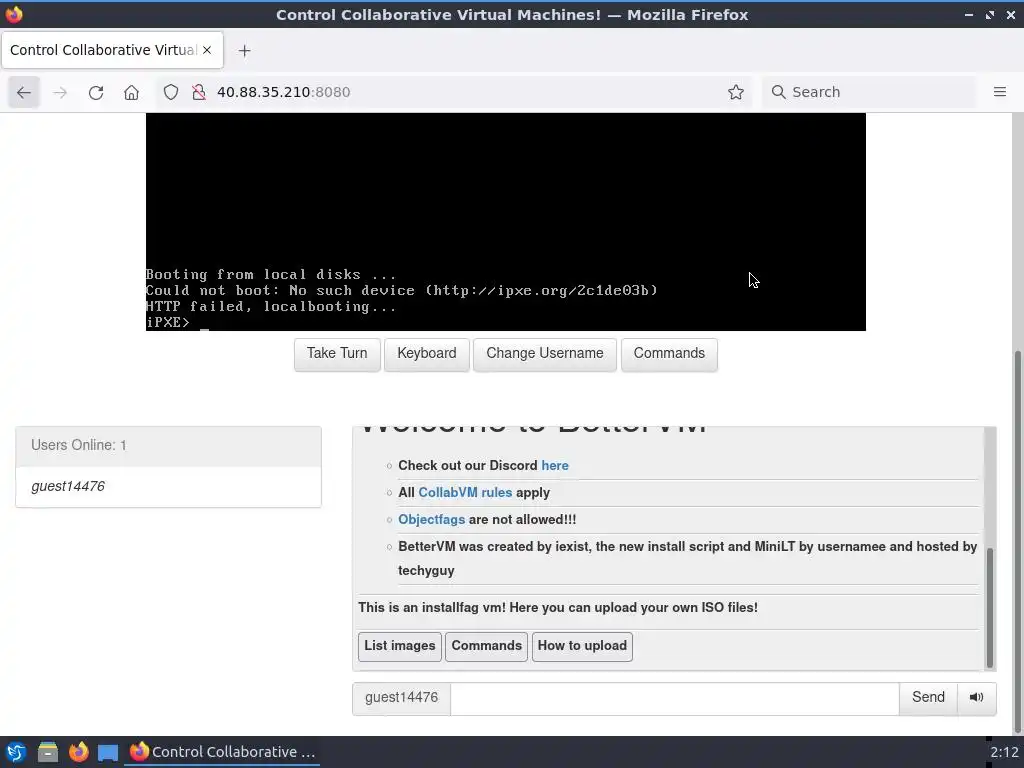This screenshot has width=1024, height=768.
Task: Click the Users Online: 1 header
Action: pyautogui.click(x=168, y=446)
